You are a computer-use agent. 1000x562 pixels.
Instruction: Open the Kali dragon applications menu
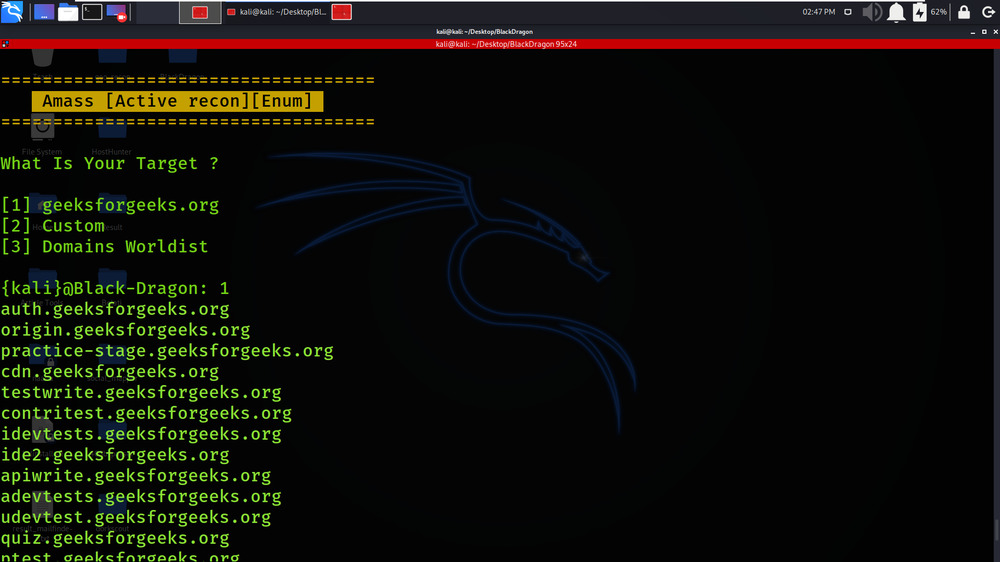pos(11,11)
